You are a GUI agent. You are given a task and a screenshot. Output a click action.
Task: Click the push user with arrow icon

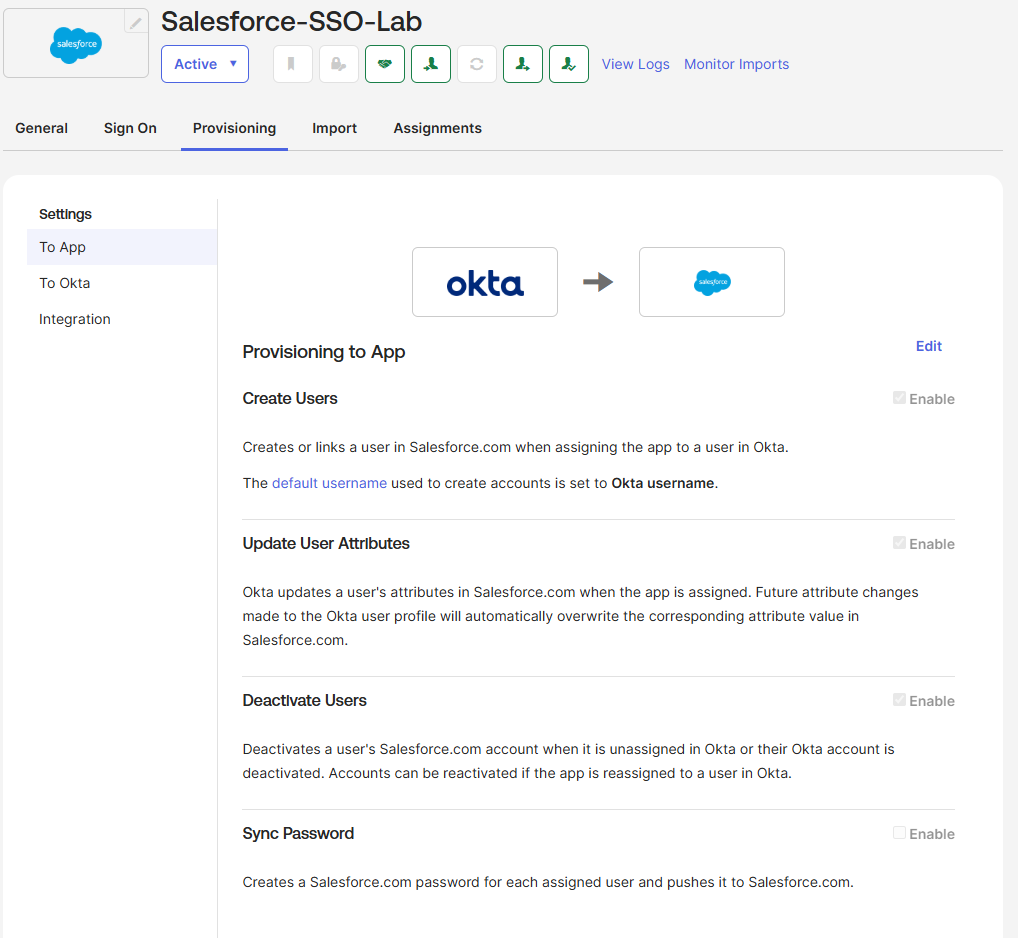pyautogui.click(x=523, y=63)
